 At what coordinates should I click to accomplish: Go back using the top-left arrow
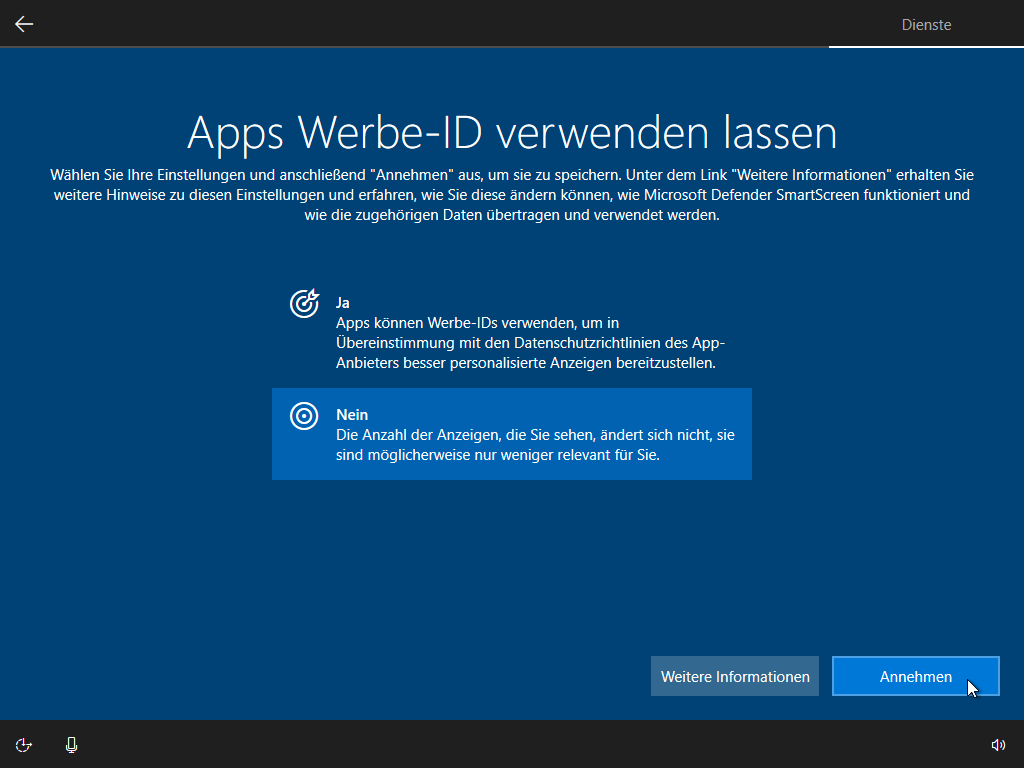click(x=24, y=24)
